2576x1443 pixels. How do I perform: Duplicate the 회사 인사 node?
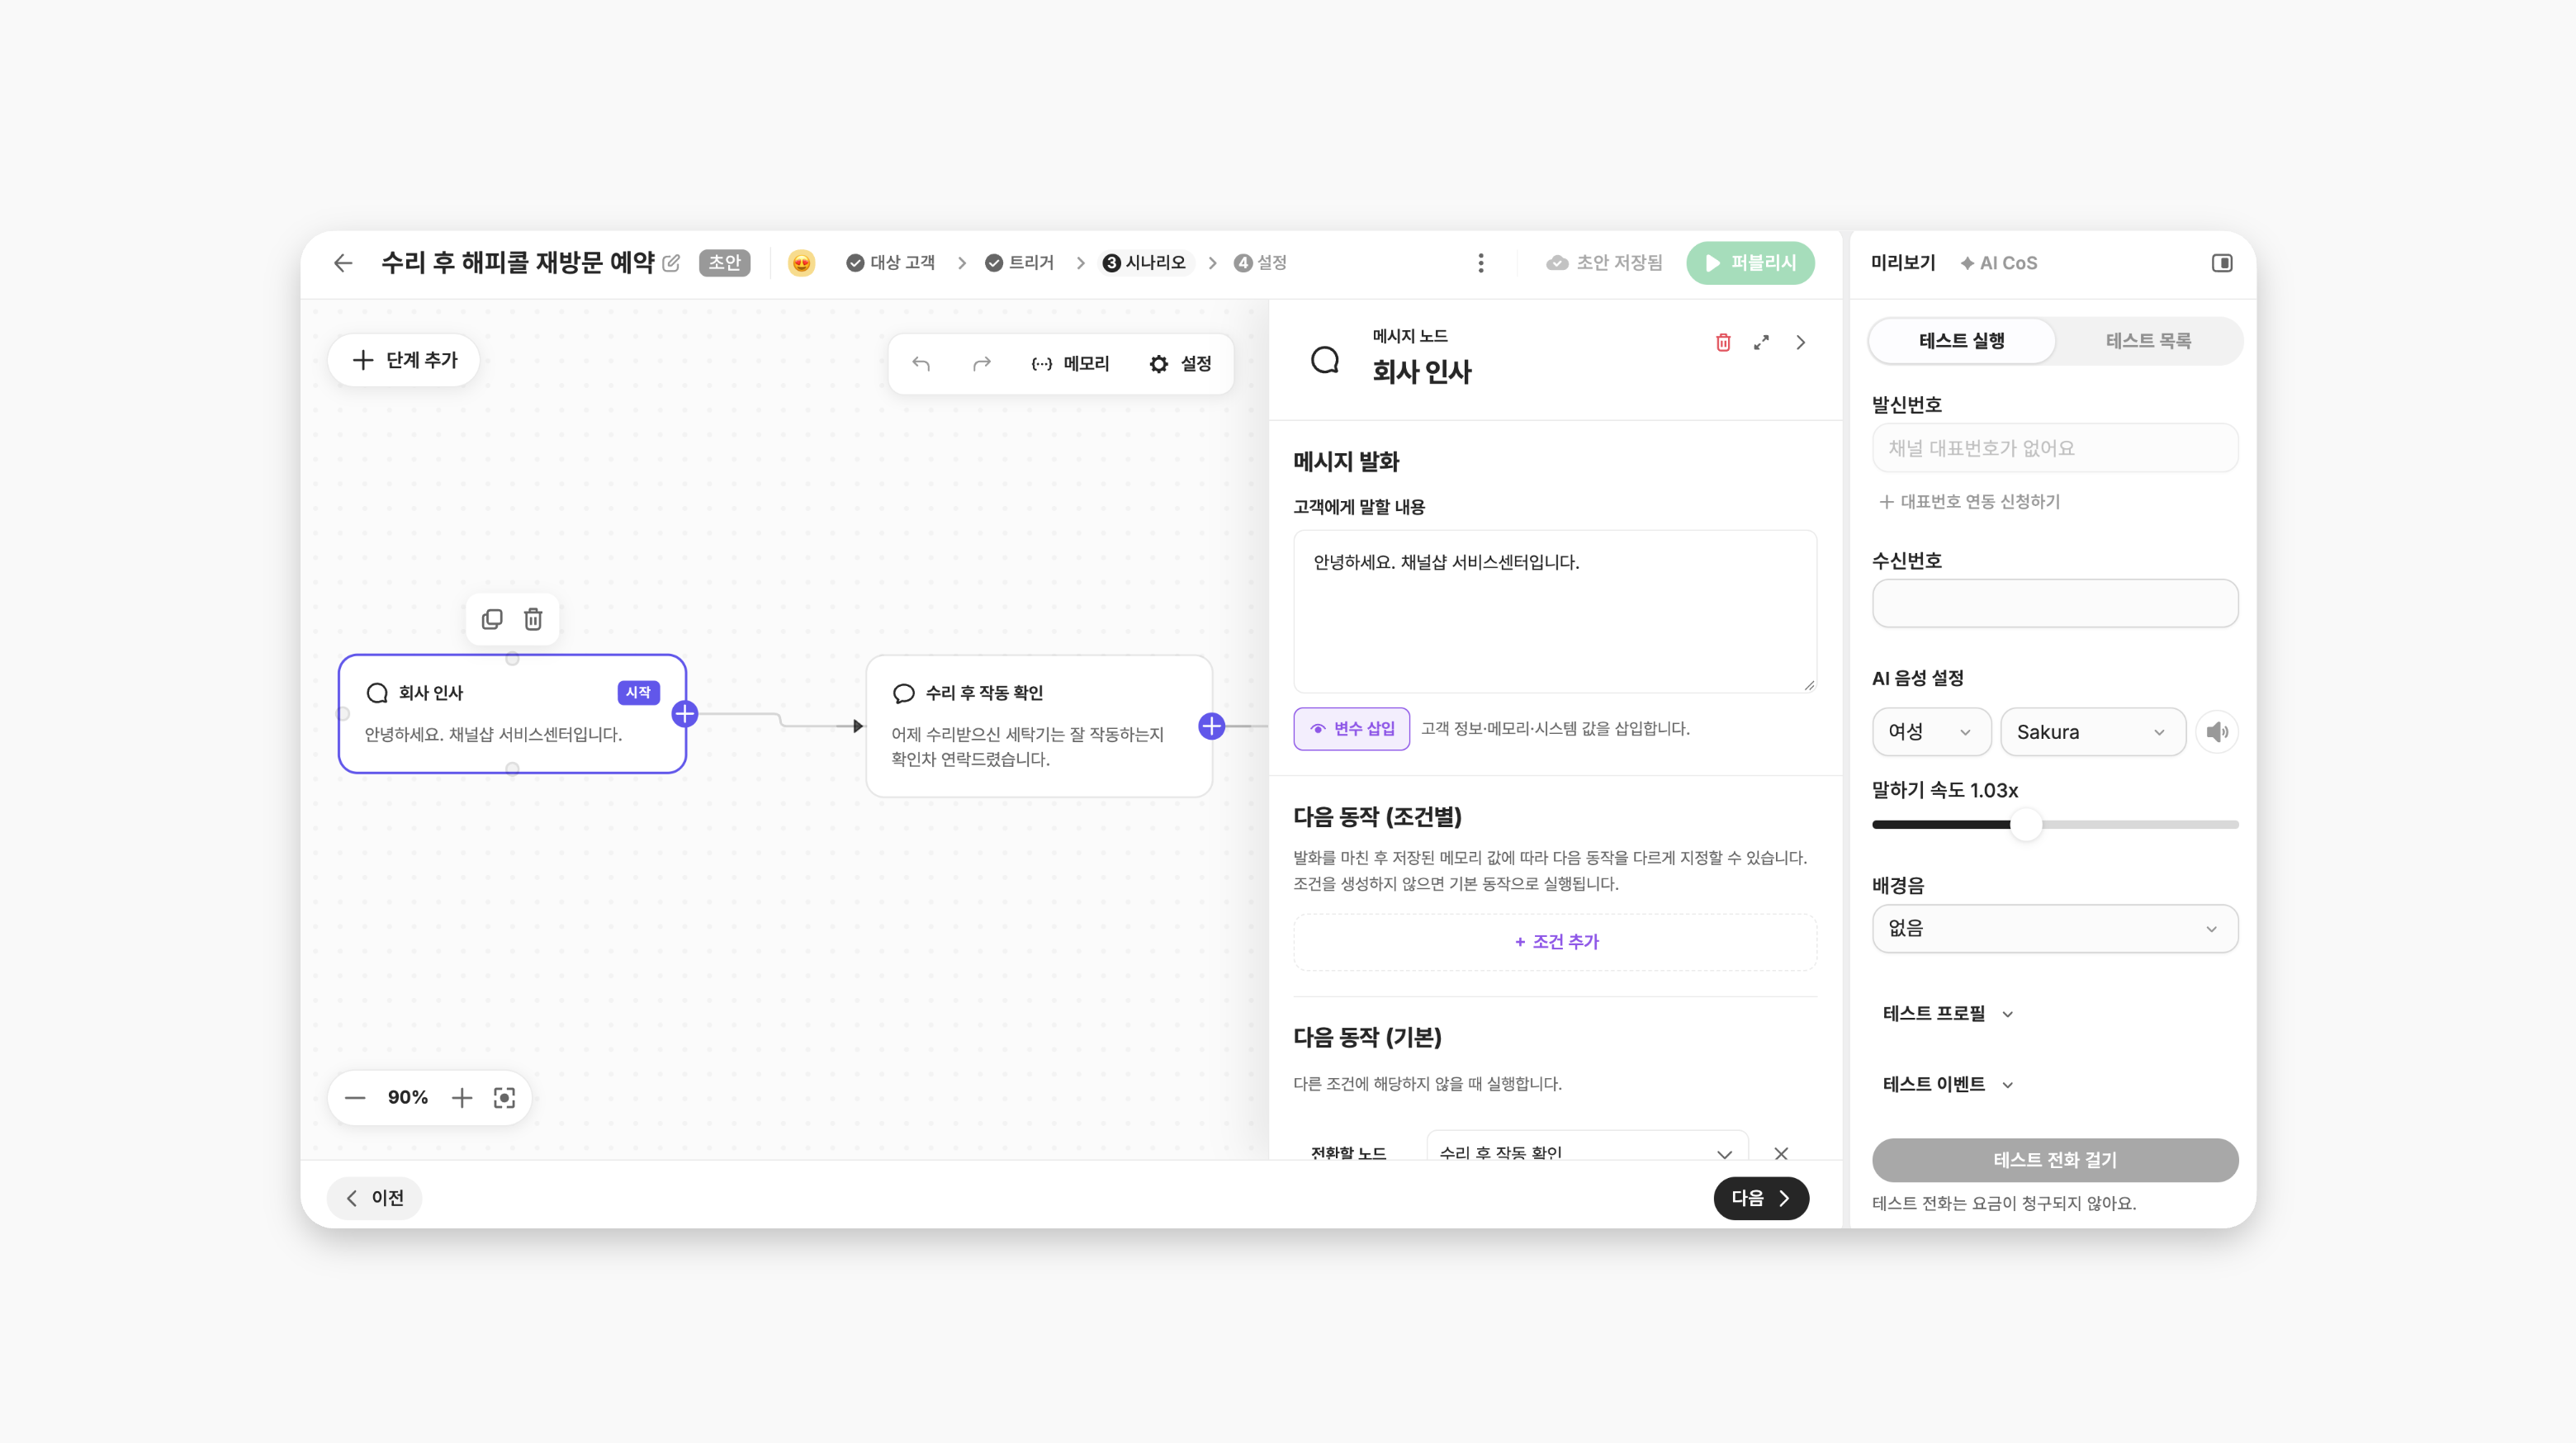(x=492, y=619)
